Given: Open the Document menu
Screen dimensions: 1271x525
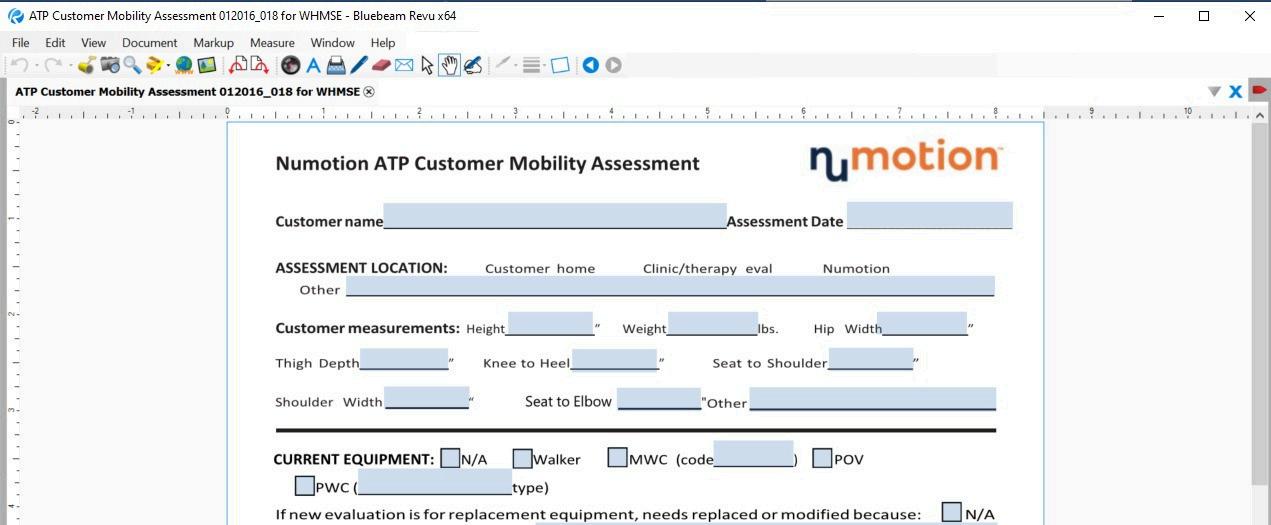Looking at the screenshot, I should click(x=150, y=43).
